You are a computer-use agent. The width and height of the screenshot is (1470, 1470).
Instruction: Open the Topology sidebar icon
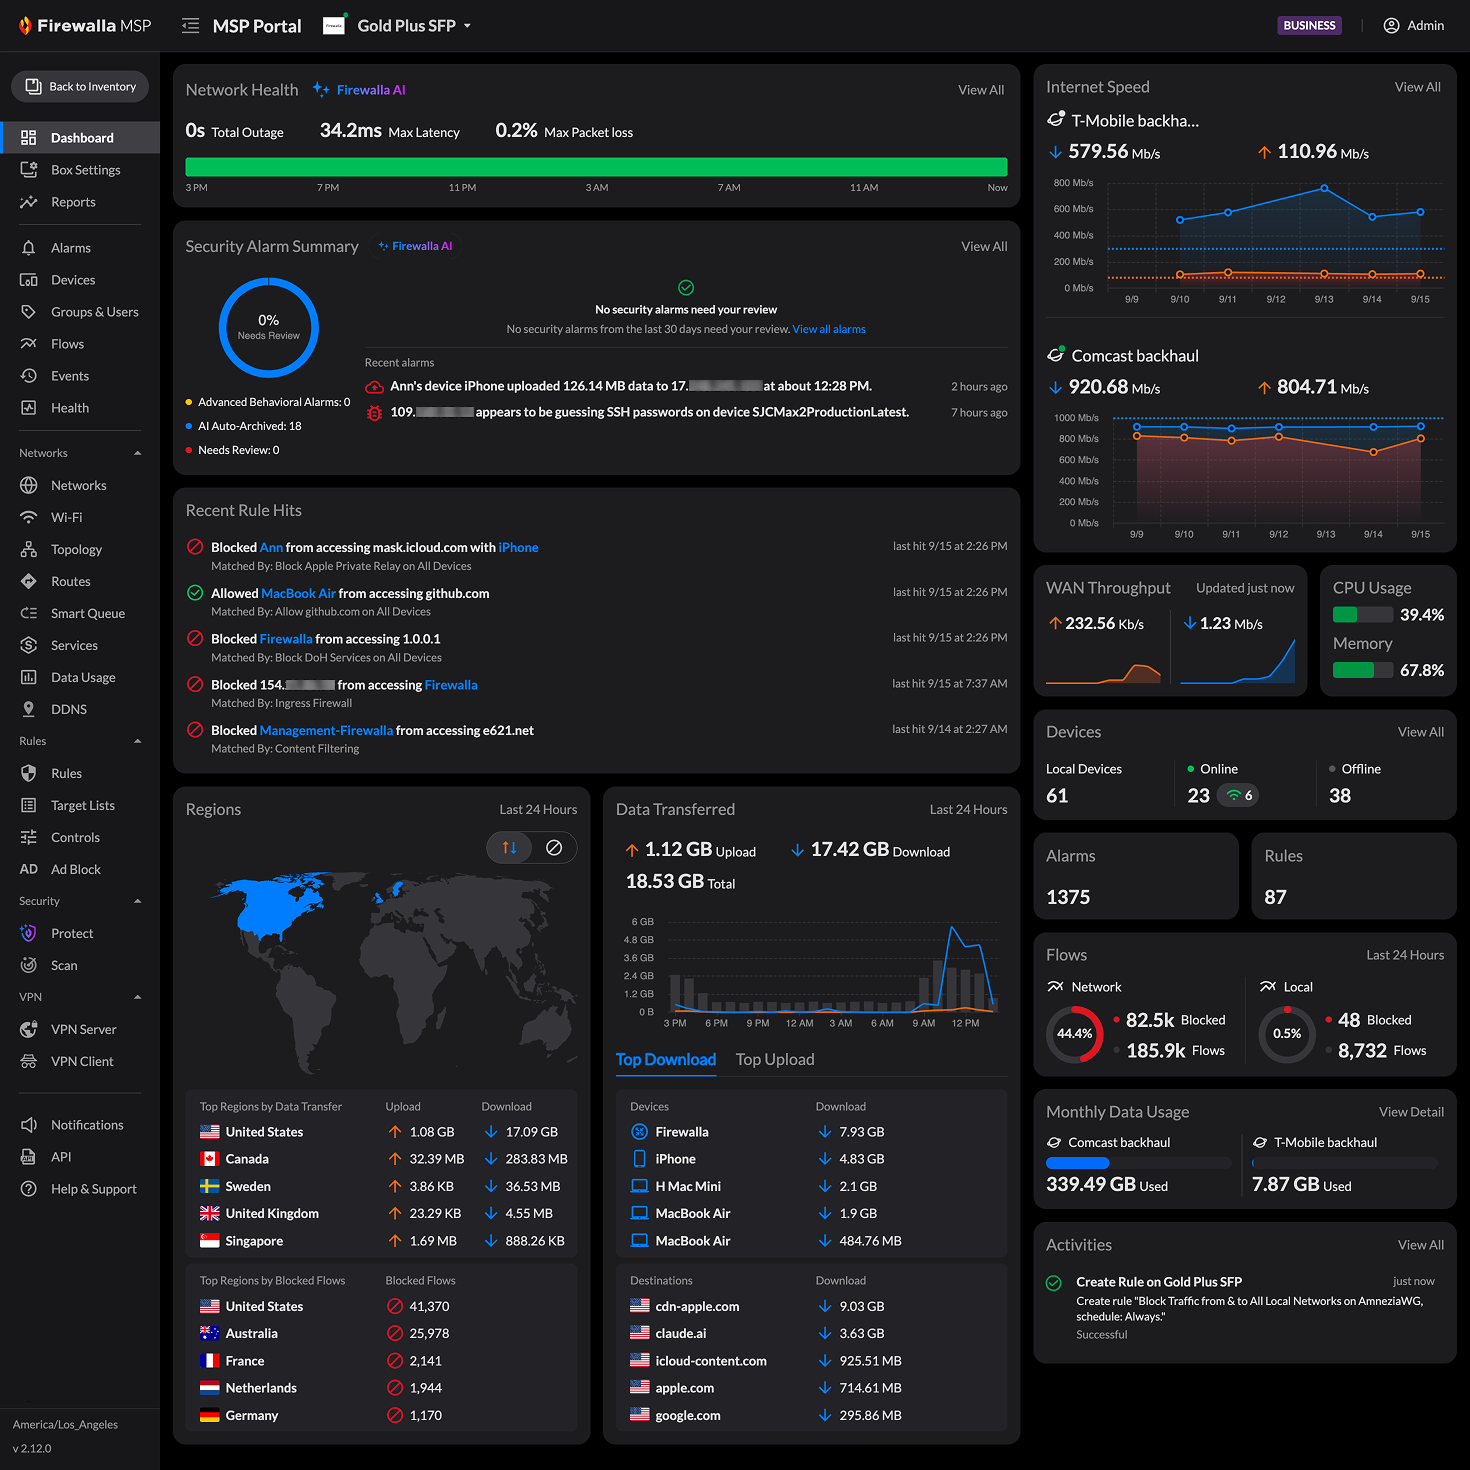pyautogui.click(x=29, y=549)
